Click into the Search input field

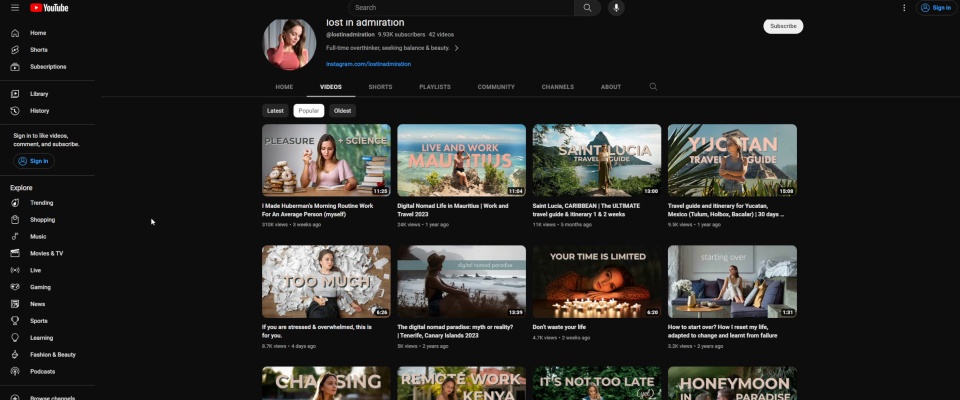[461, 8]
